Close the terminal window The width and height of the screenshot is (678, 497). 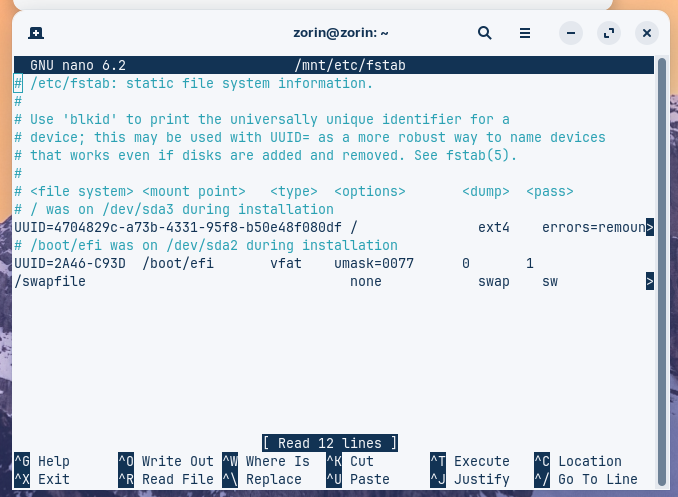coord(646,33)
